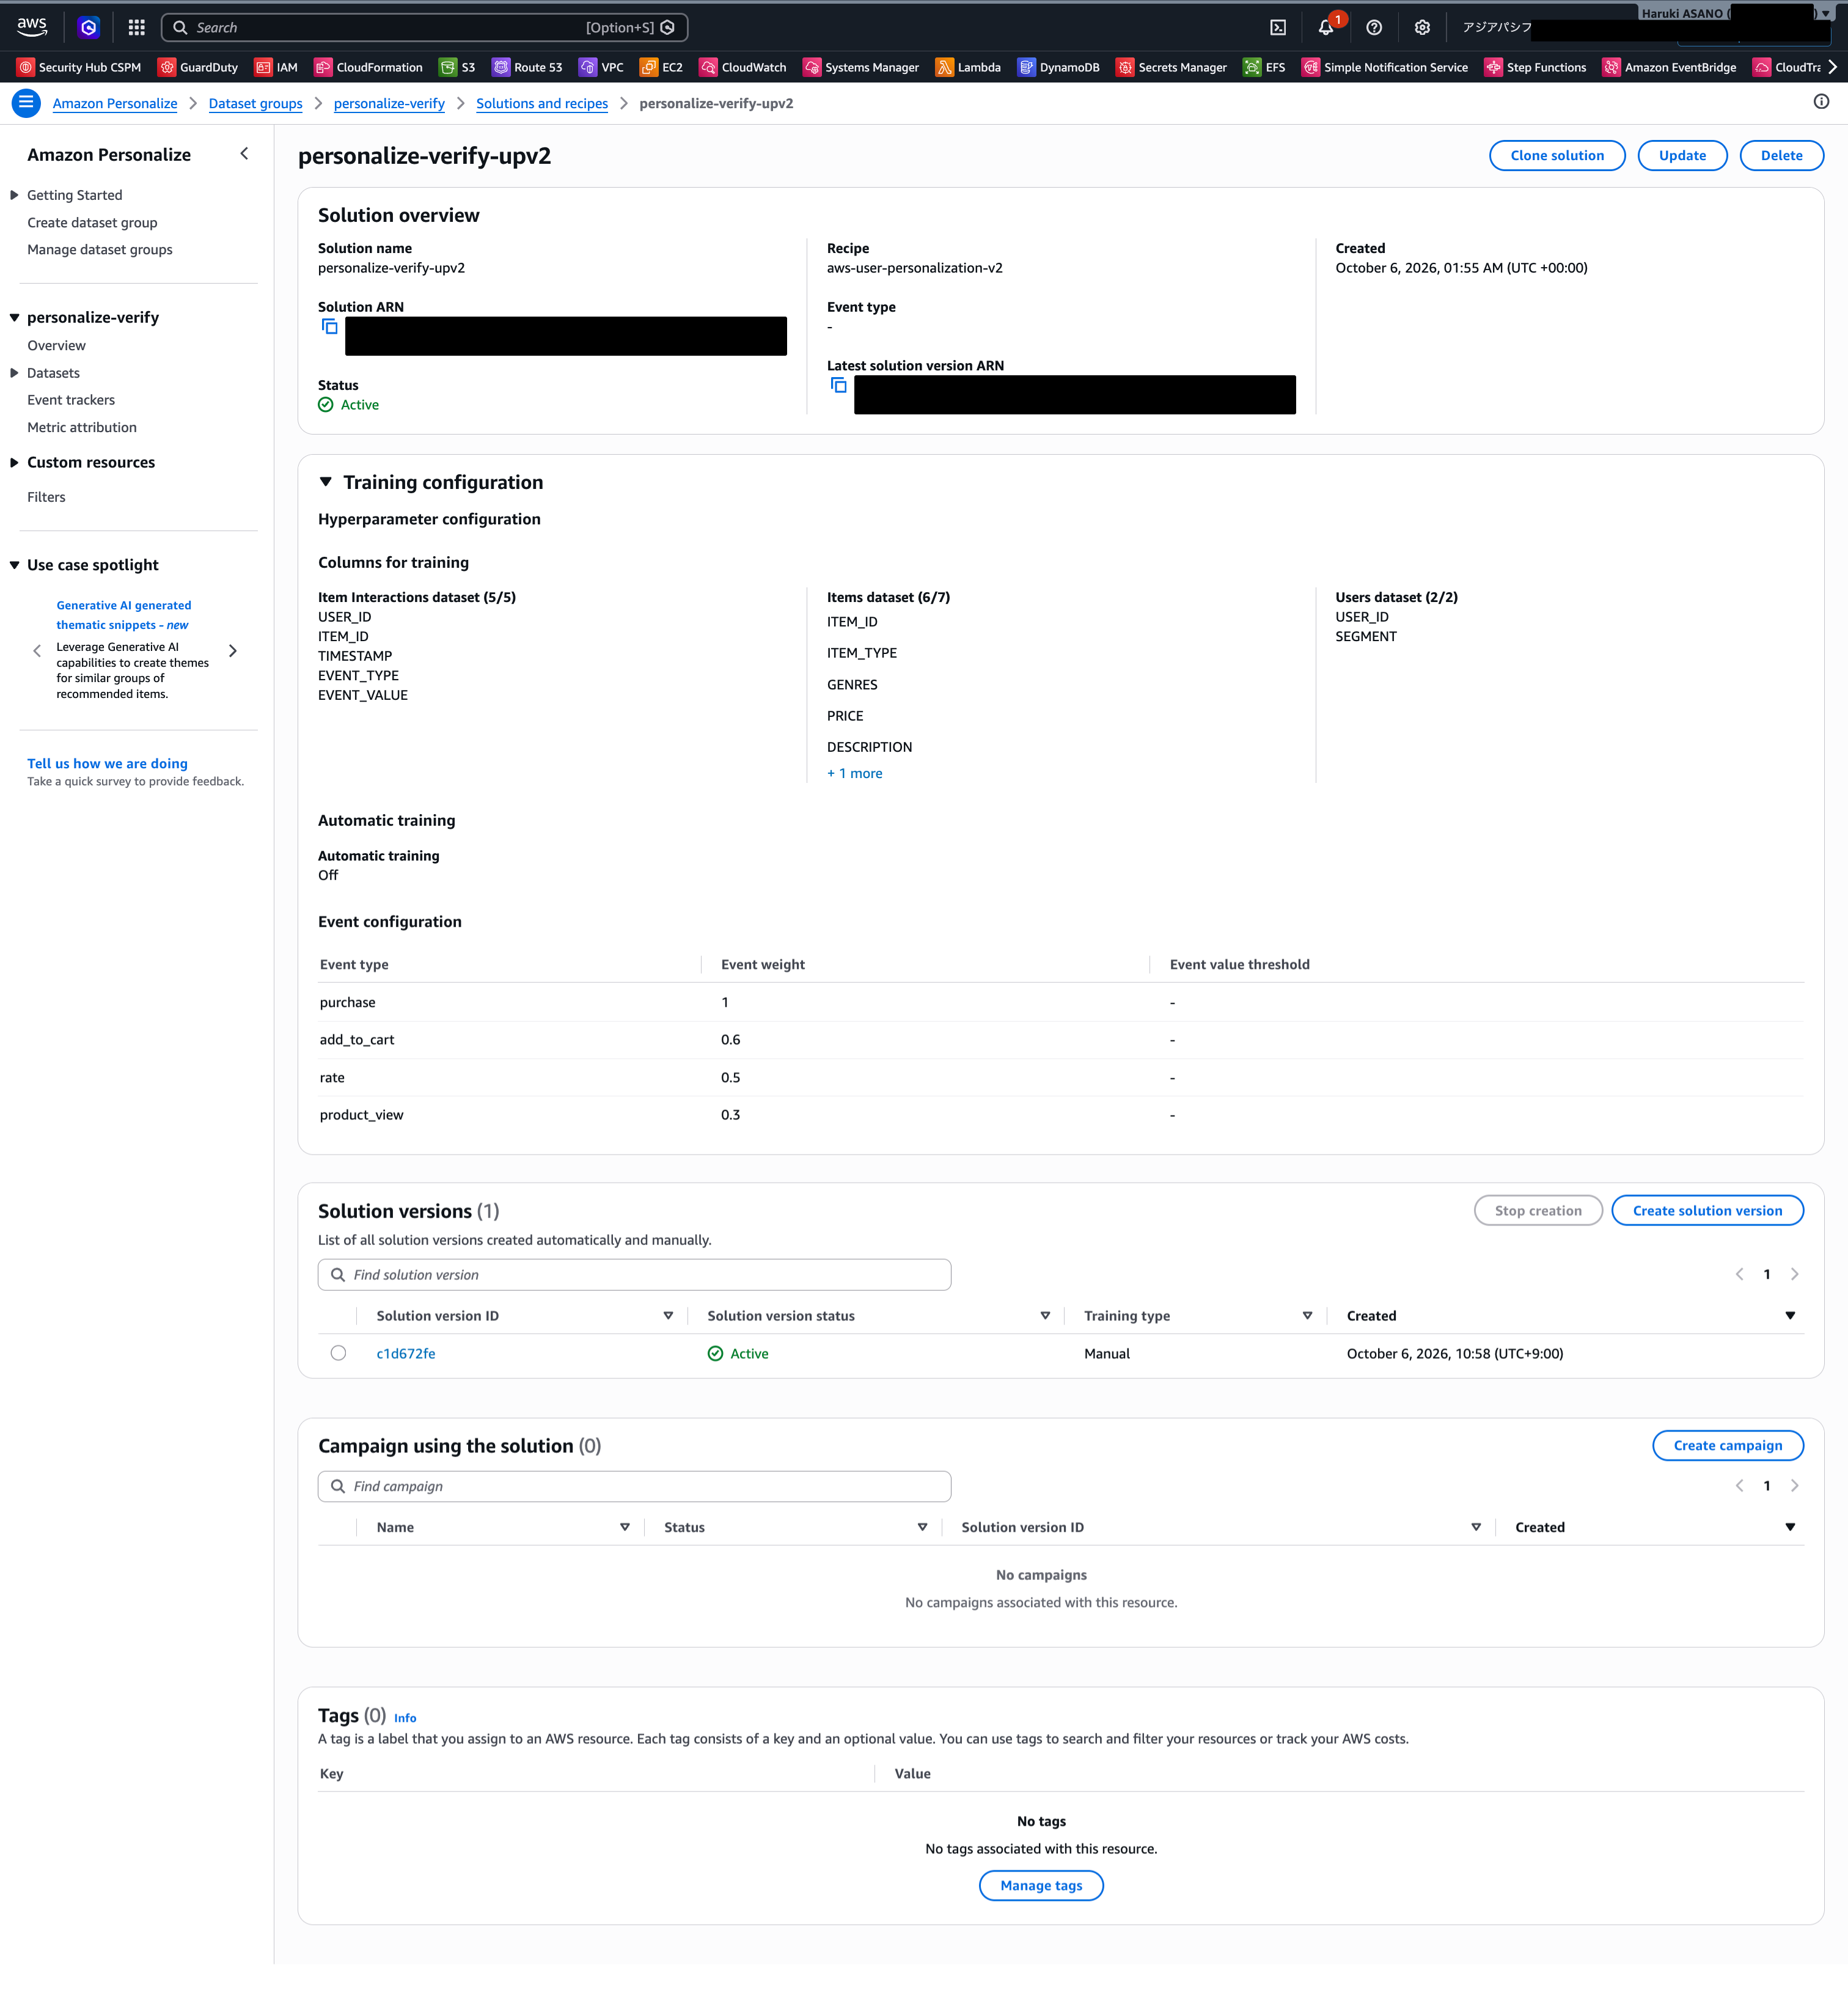Show next use case spotlight card
Viewport: 1848px width, 1998px height.
(233, 651)
